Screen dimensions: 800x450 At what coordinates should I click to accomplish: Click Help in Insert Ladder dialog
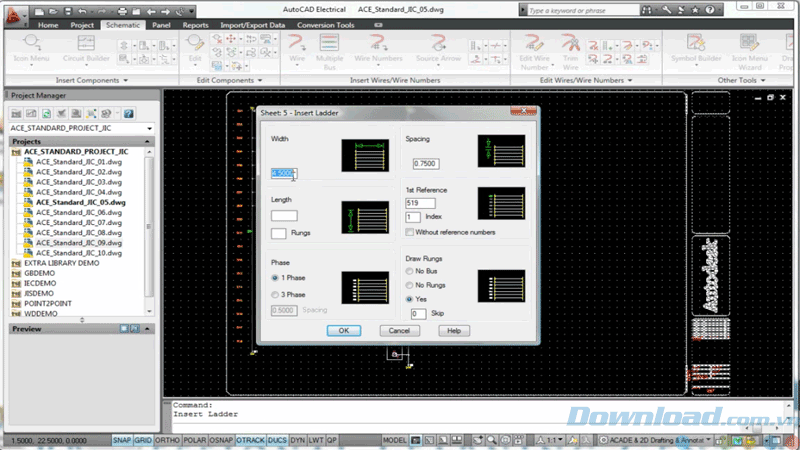454,331
